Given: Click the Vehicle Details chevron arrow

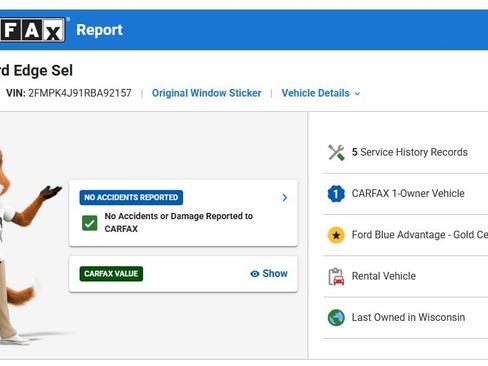Looking at the screenshot, I should [357, 94].
